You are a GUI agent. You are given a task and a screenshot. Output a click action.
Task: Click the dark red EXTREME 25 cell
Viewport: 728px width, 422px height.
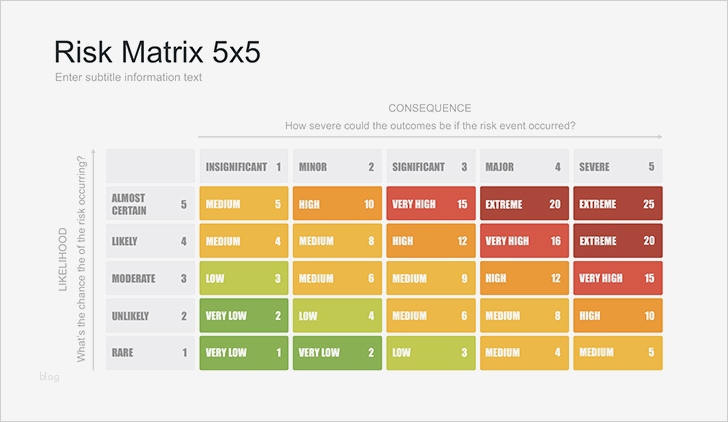[x=617, y=204]
